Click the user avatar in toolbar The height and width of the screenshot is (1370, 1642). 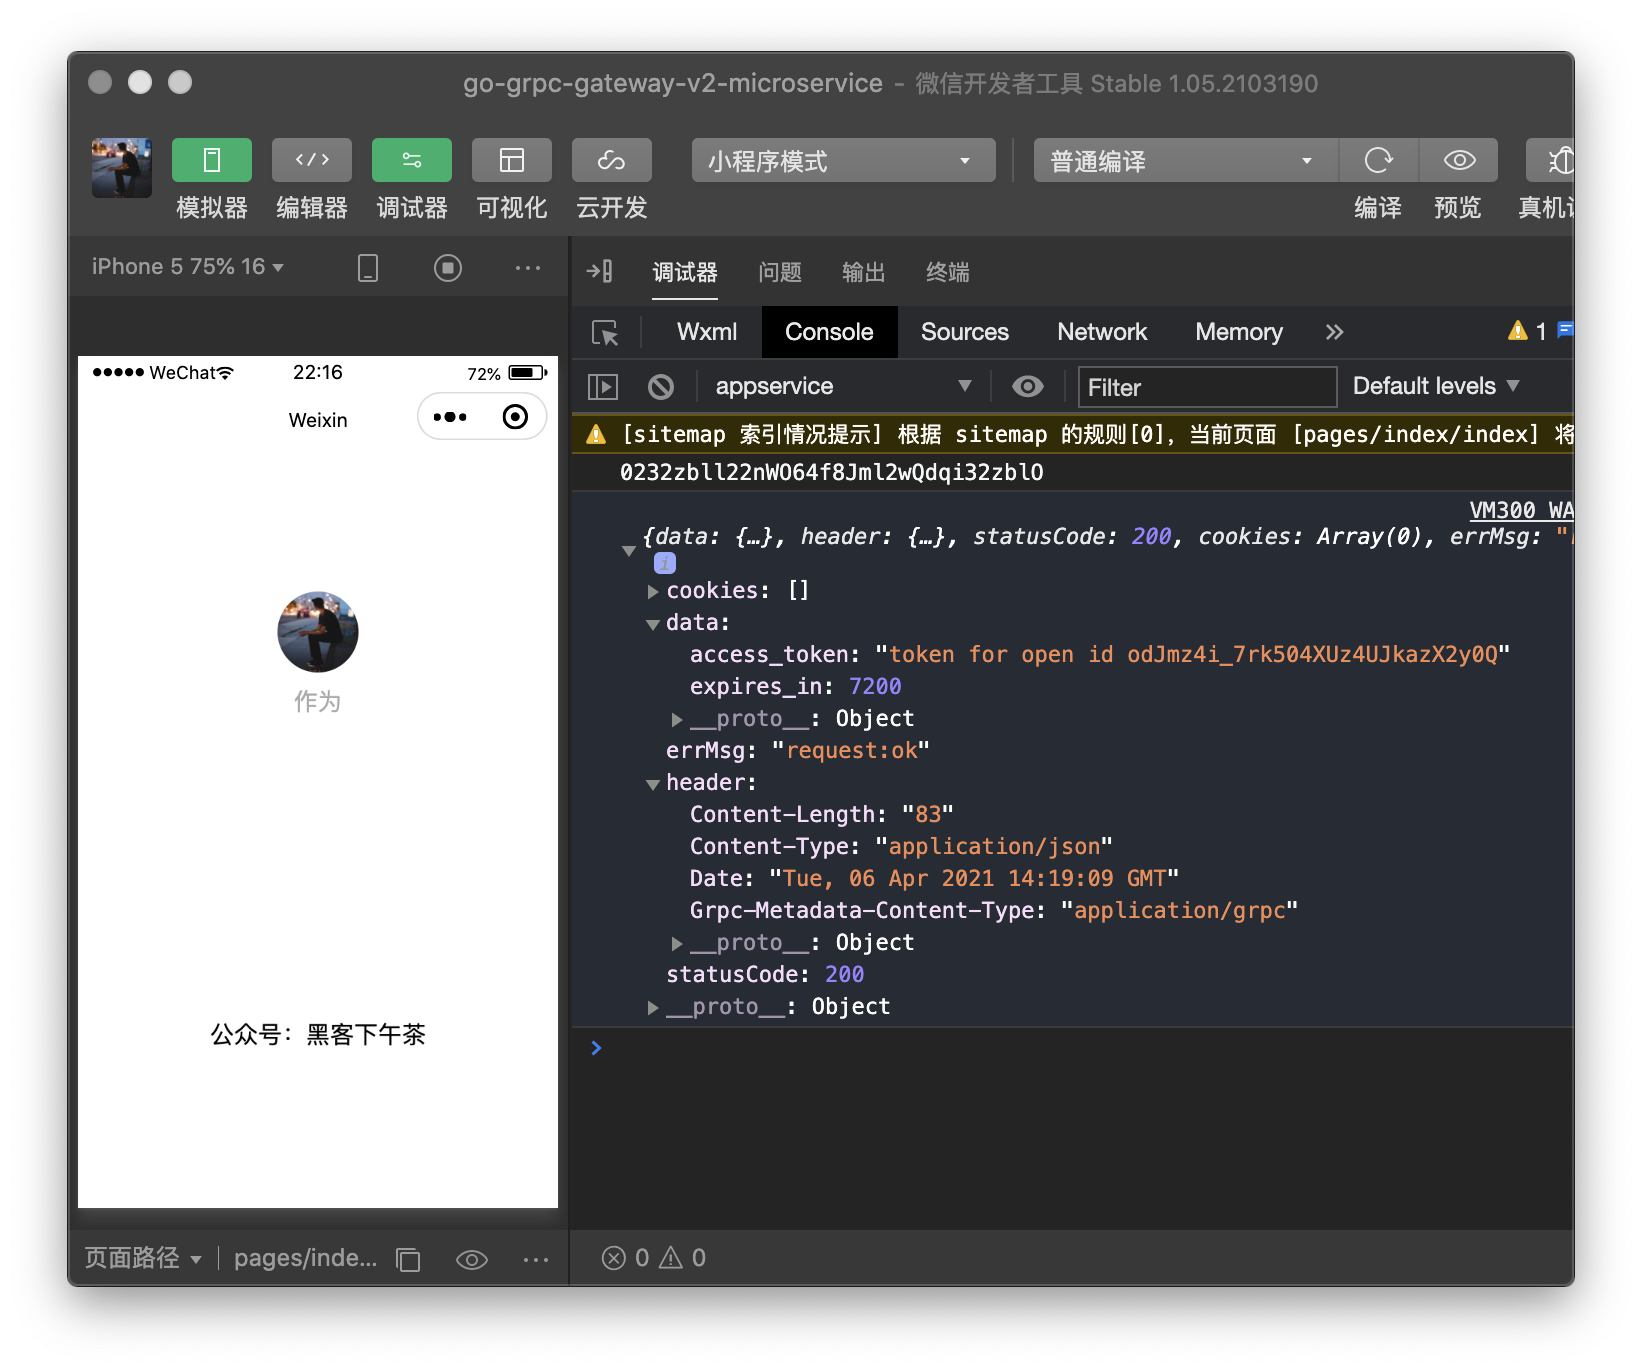tap(121, 167)
